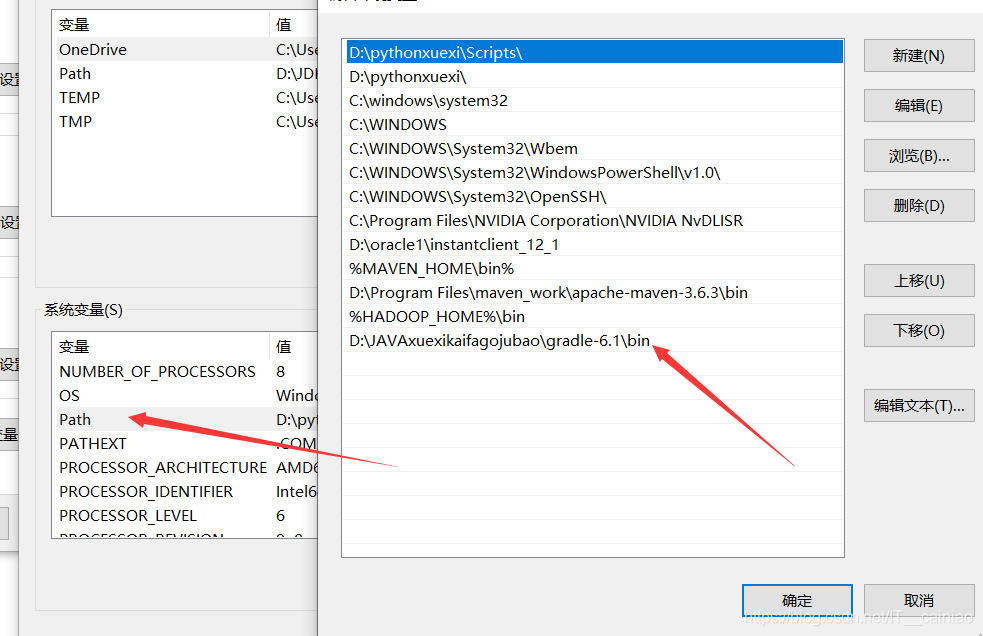Click 变量 column header in user variables
The height and width of the screenshot is (636, 983).
tap(162, 24)
